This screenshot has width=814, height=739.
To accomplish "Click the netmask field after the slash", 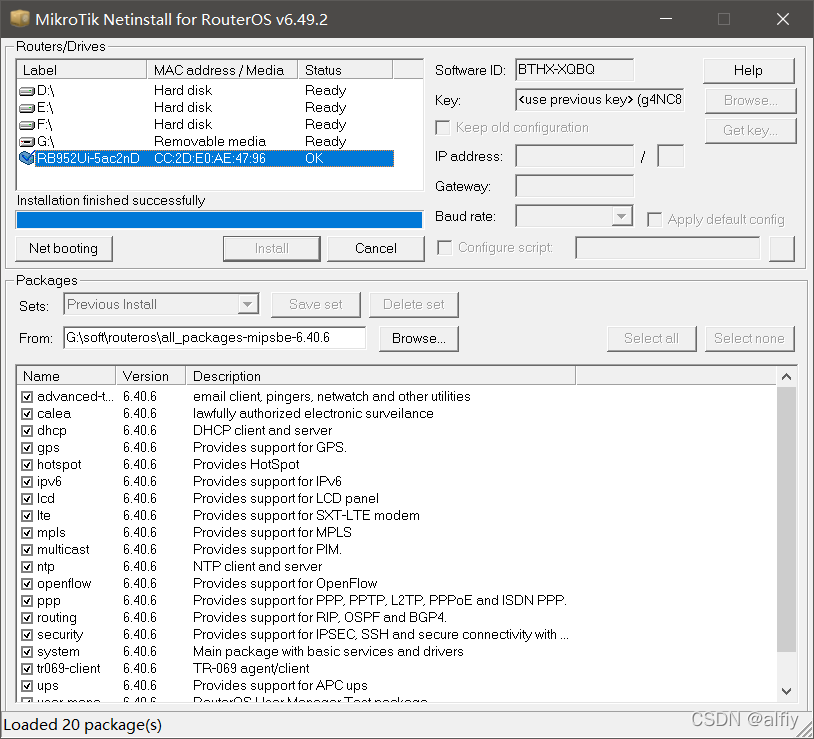I will pos(670,156).
